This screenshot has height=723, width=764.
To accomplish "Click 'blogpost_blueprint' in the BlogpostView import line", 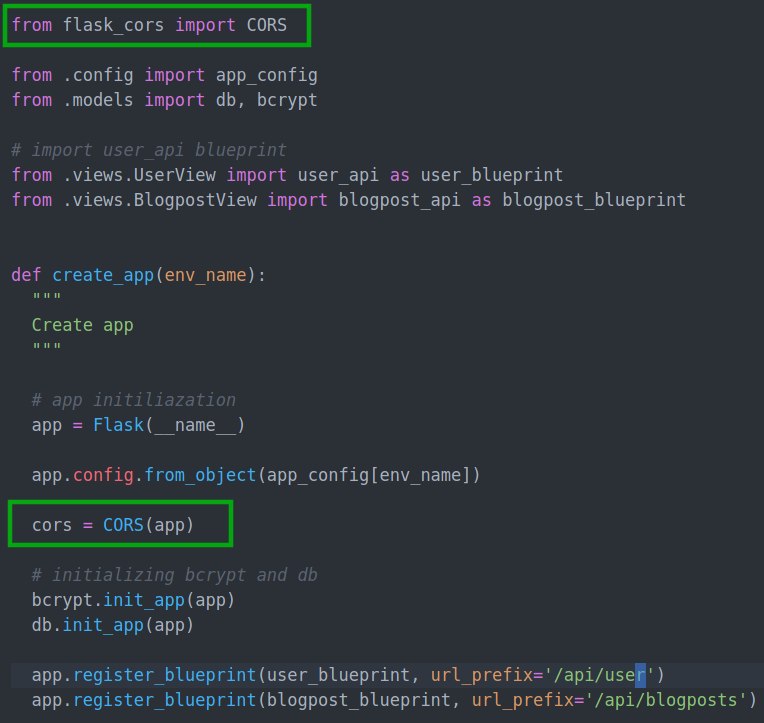I will tap(594, 200).
